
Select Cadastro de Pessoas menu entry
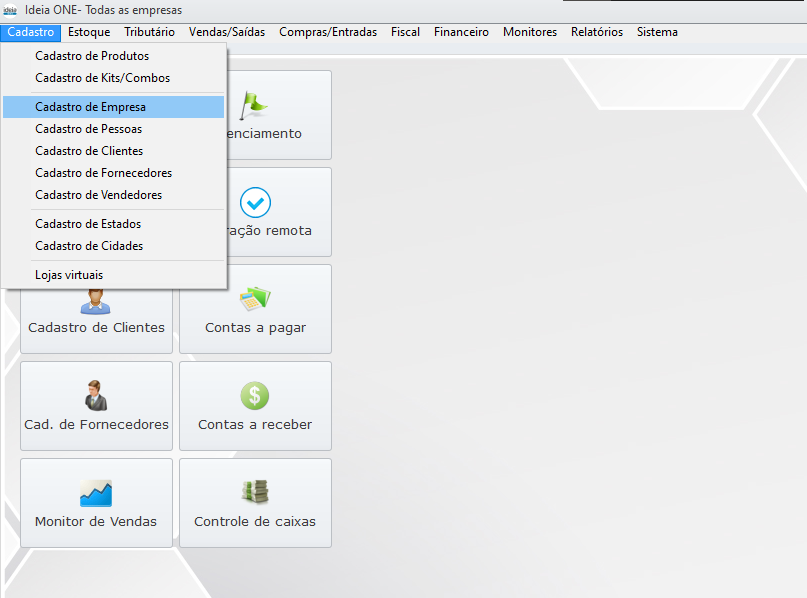click(88, 129)
